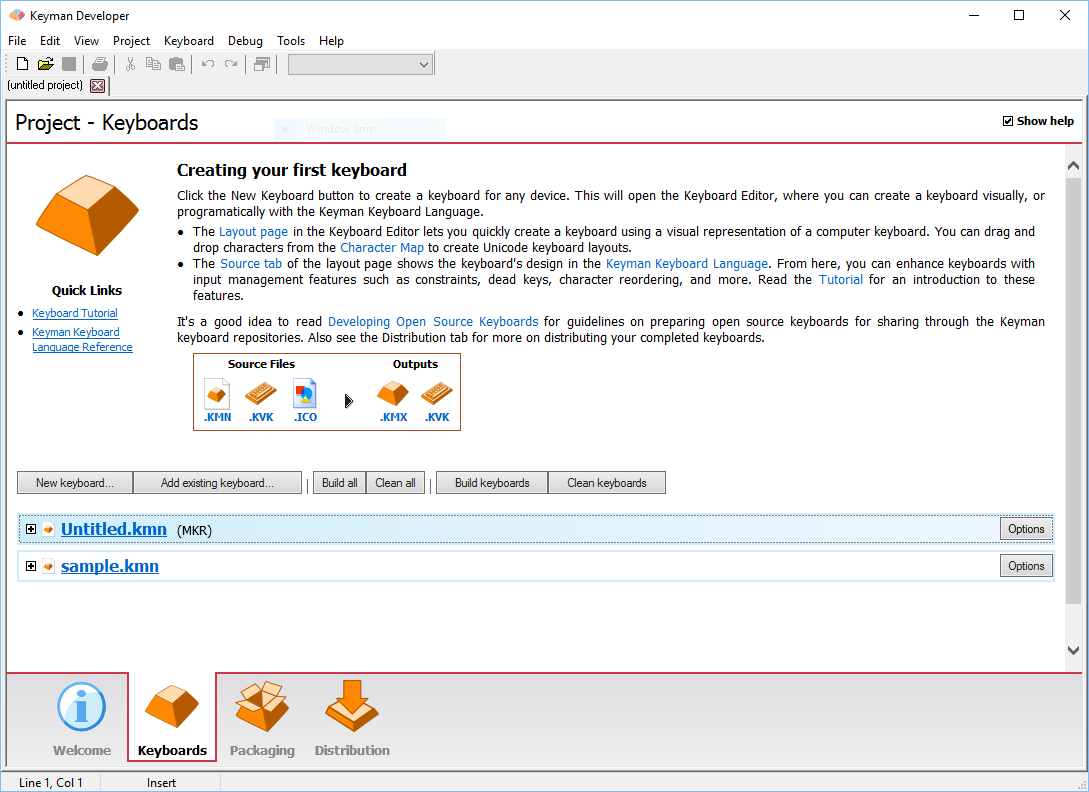Open the Packaging box tab
Viewport: 1089px width, 792px height.
262,720
